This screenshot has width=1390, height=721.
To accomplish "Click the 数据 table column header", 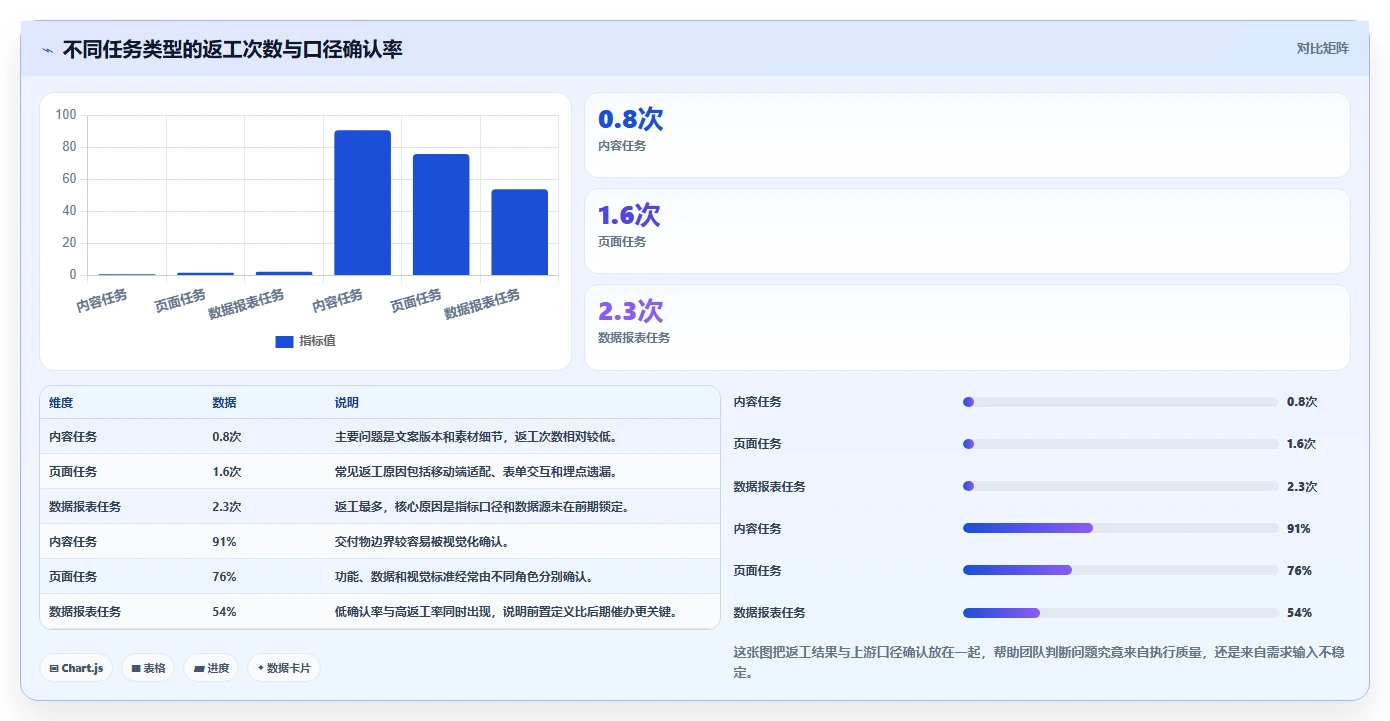I will [224, 403].
